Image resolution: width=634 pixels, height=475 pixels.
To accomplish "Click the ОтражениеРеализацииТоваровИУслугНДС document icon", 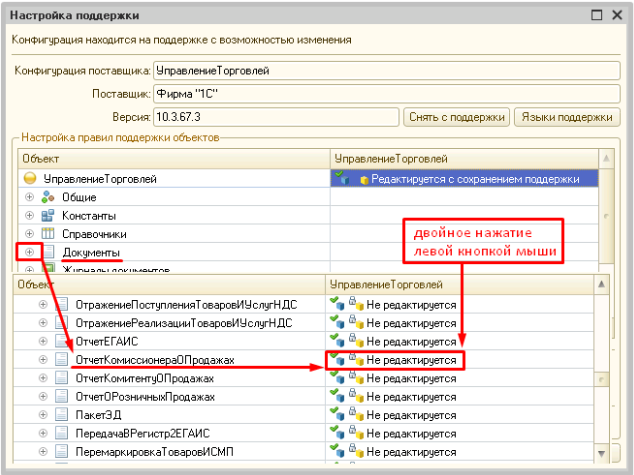I will coord(61,323).
